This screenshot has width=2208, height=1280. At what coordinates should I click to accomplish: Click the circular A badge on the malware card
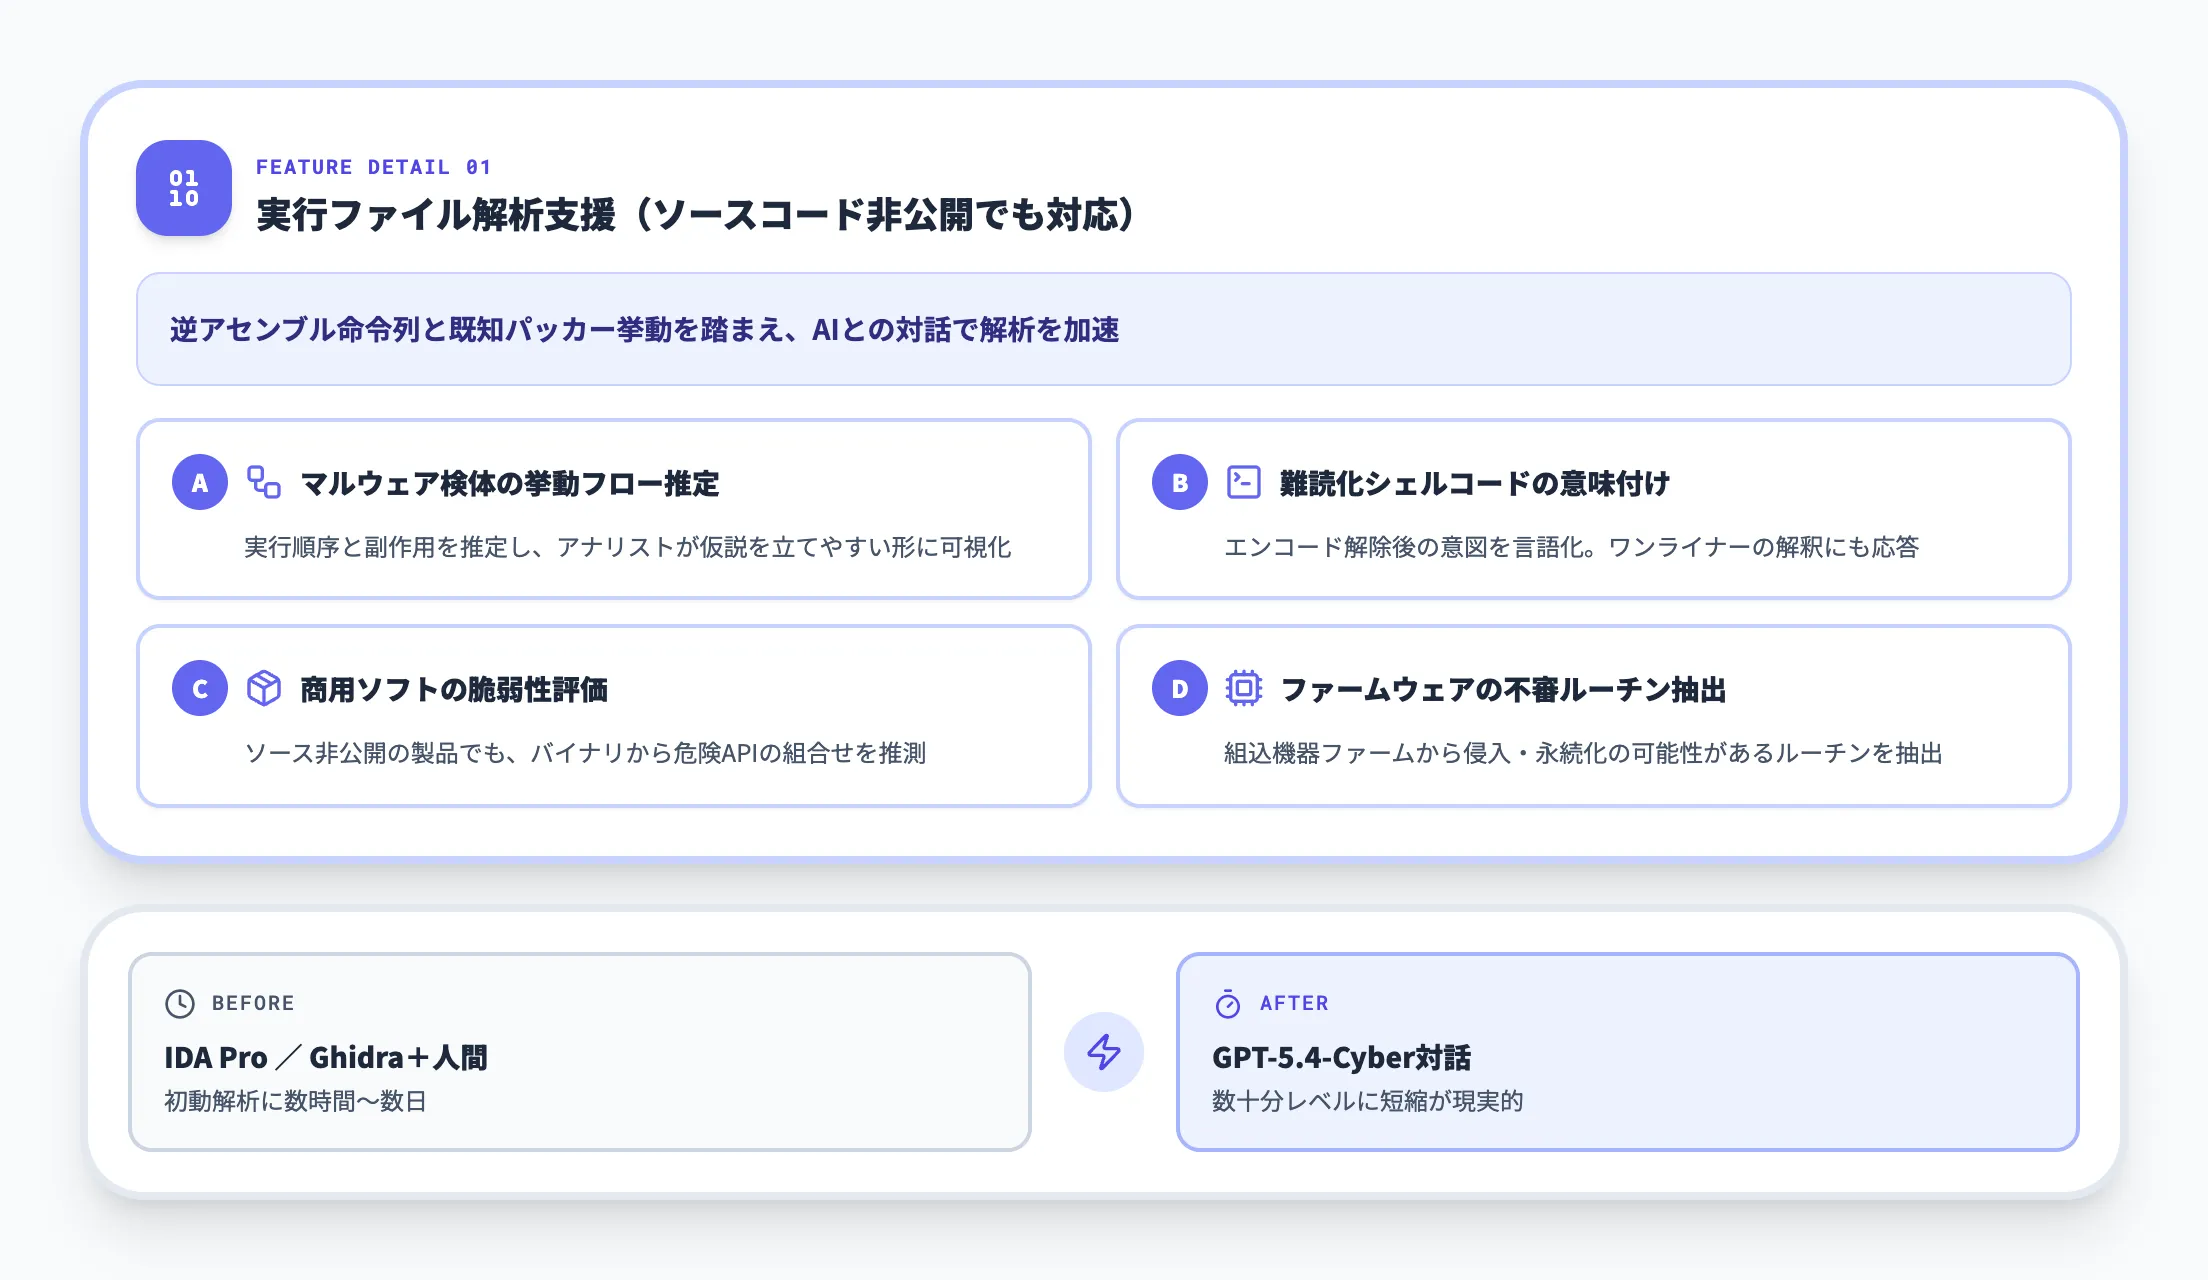pyautogui.click(x=199, y=483)
